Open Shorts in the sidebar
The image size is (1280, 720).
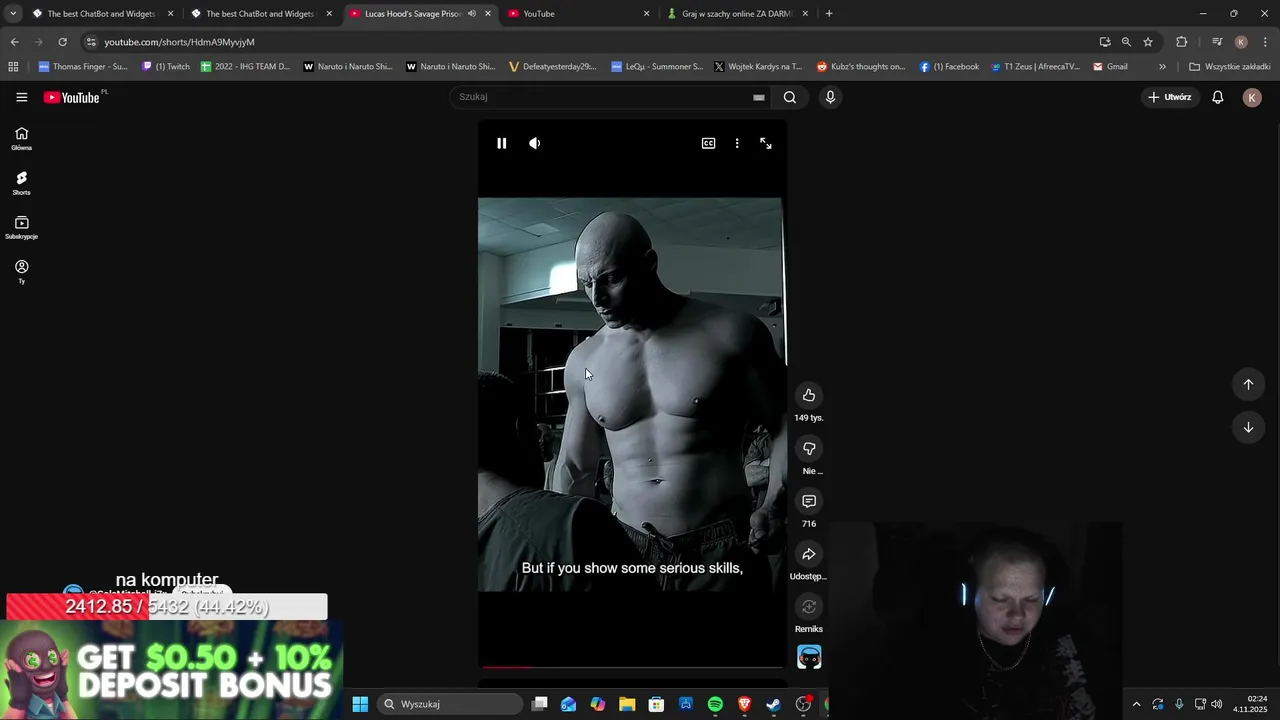point(21,183)
